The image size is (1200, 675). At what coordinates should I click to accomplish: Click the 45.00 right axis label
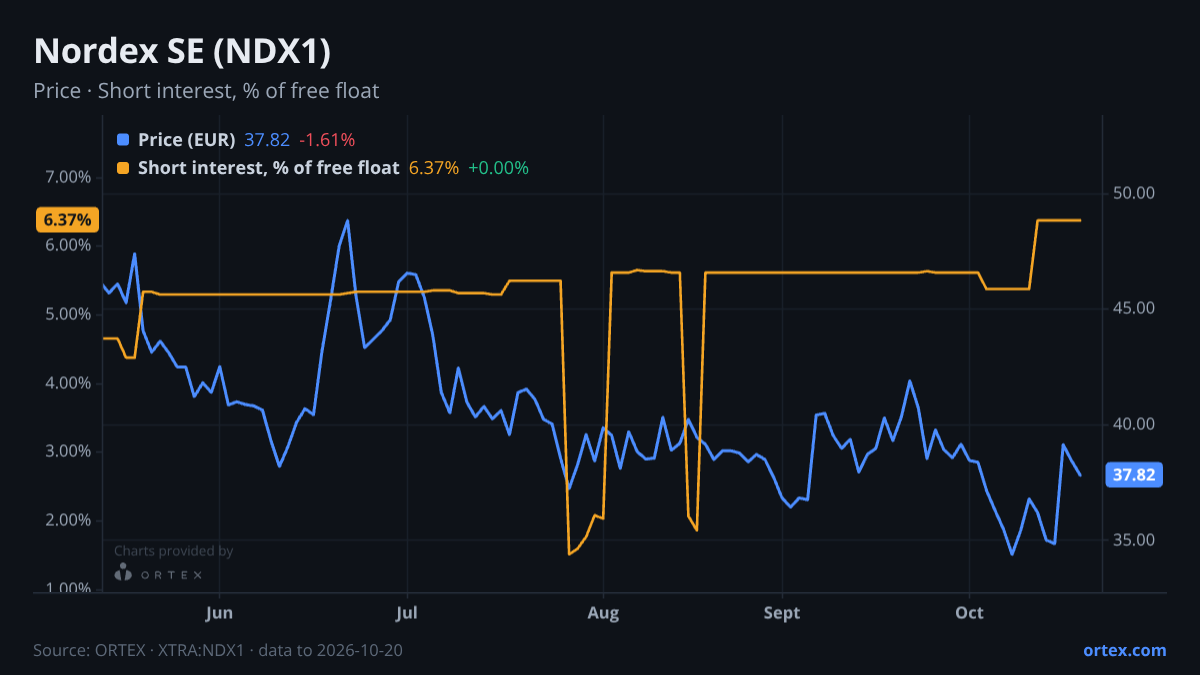point(1134,308)
